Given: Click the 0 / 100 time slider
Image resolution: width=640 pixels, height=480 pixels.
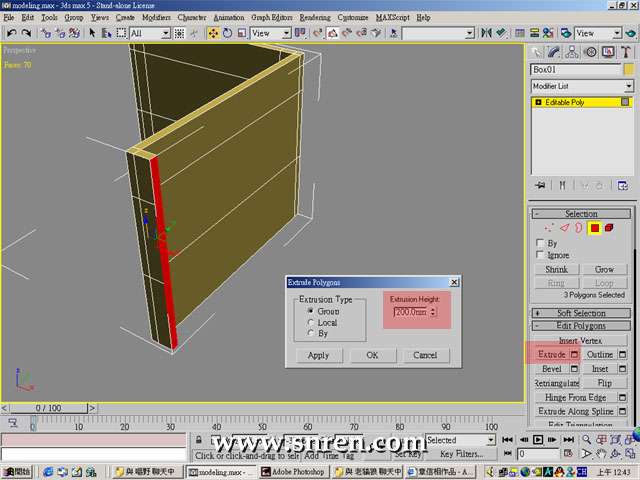Looking at the screenshot, I should (x=48, y=408).
